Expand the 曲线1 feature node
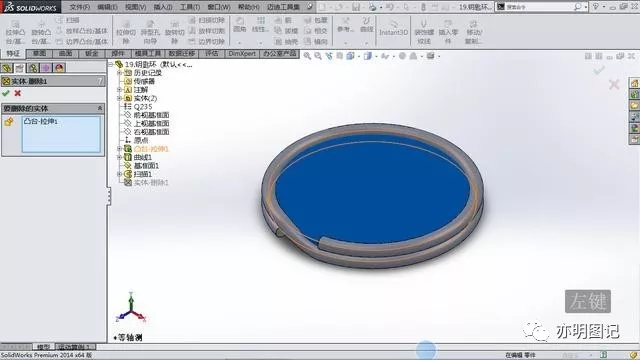Screen dimensions: 640x360 (x=120, y=157)
